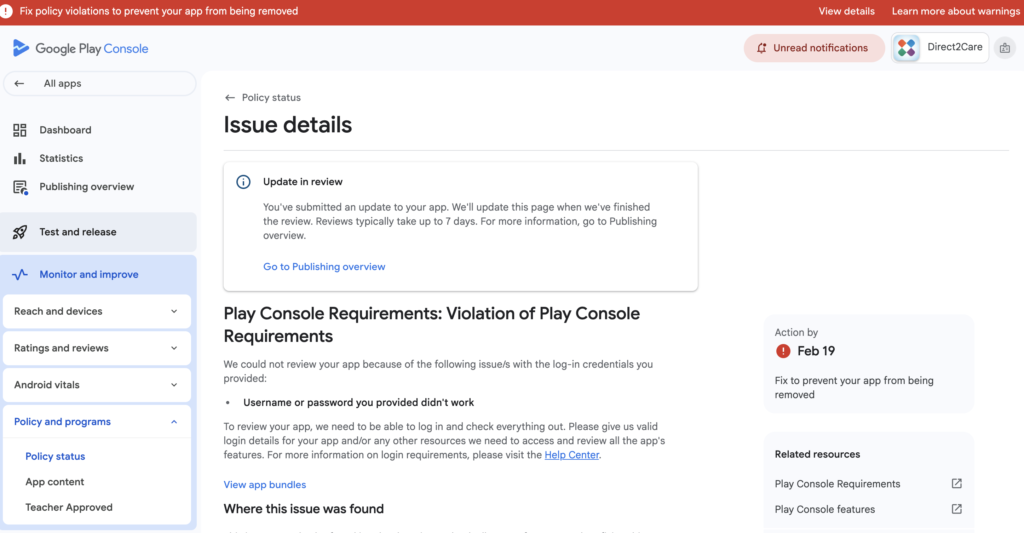Open the Play Console Requirements external link icon
Image resolution: width=1024 pixels, height=533 pixels.
pyautogui.click(x=956, y=484)
